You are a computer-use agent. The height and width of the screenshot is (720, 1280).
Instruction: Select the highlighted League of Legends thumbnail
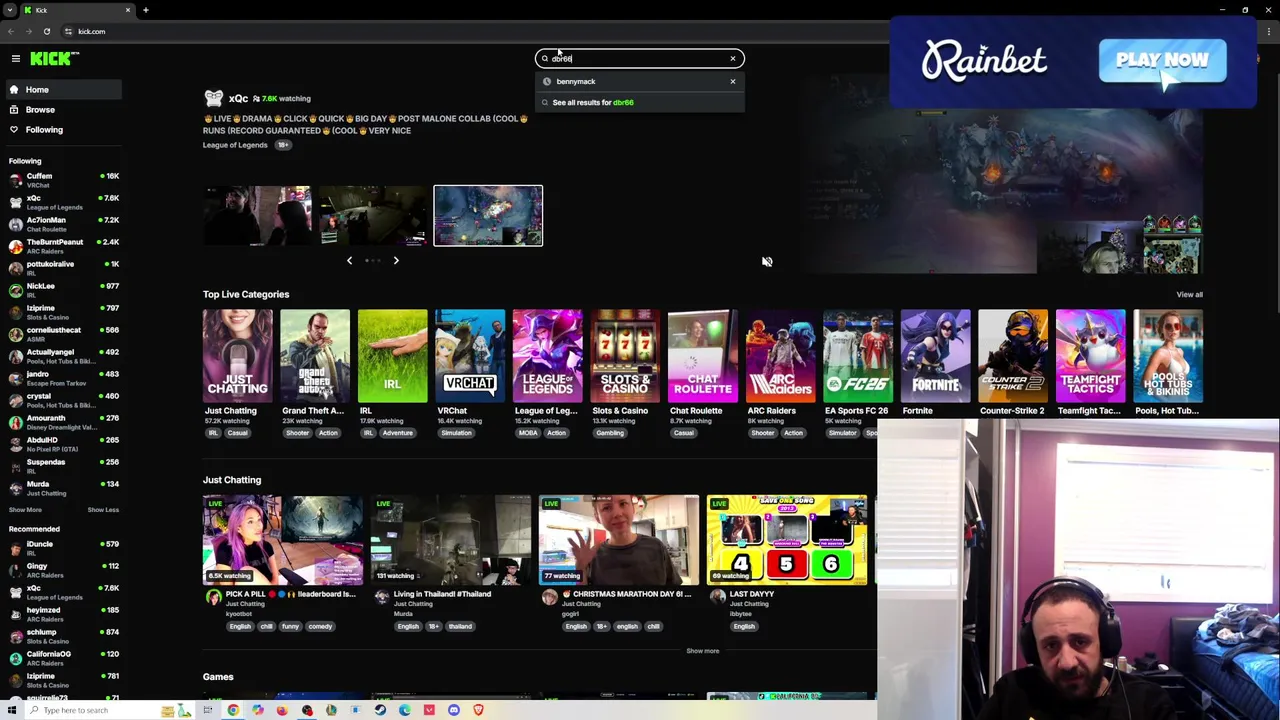click(488, 215)
